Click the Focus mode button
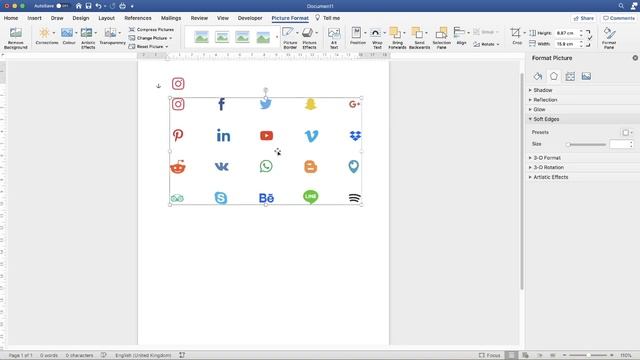Screen dimensions: 640x360 [x=489, y=355]
